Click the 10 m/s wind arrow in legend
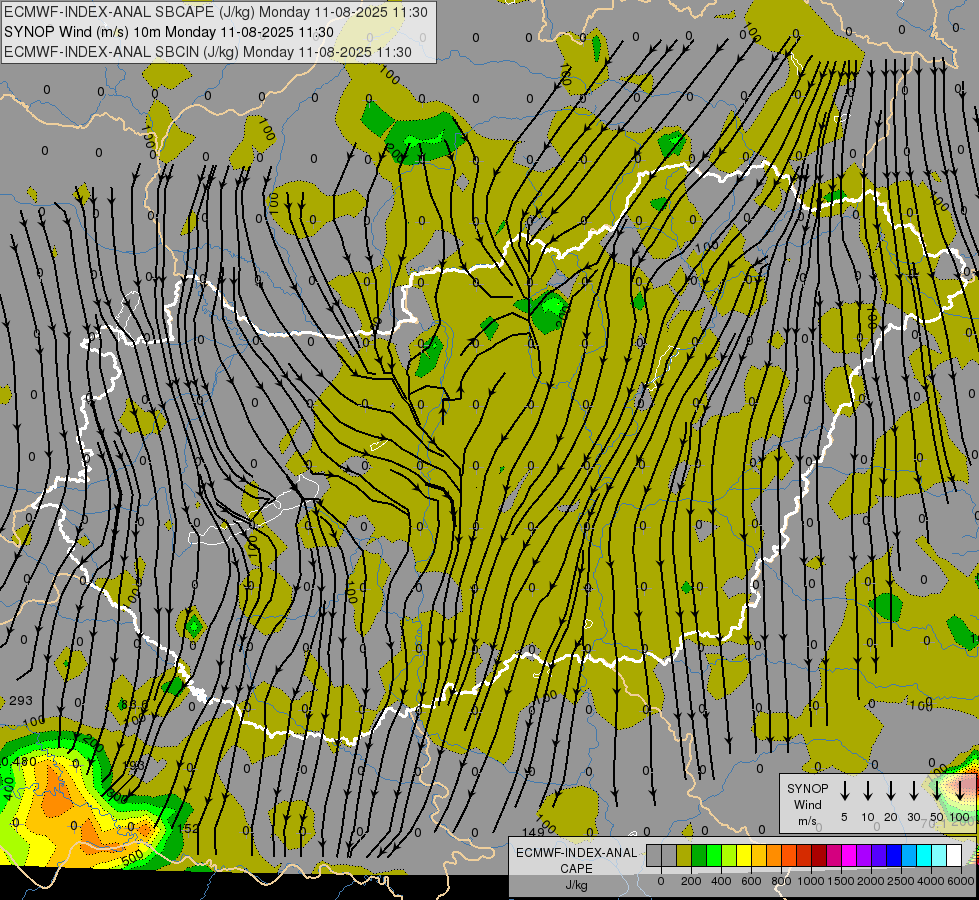Screen dimensions: 979x900 coord(868,791)
